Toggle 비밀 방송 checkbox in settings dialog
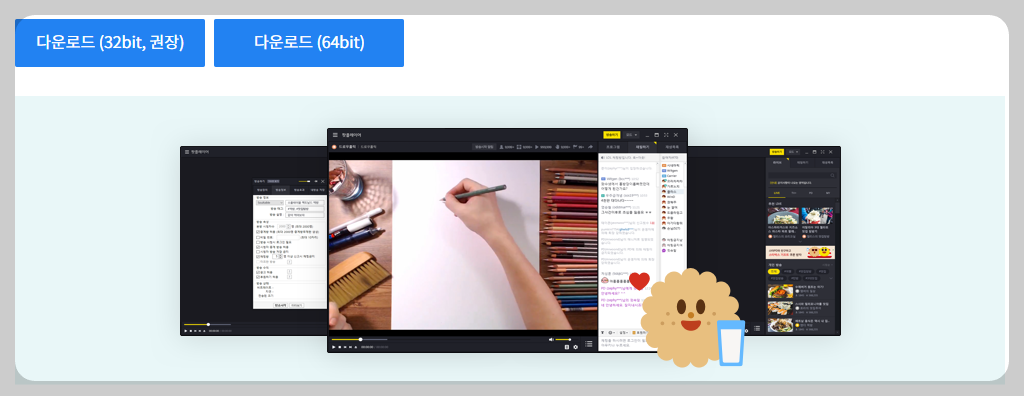The width and height of the screenshot is (1024, 396). pos(258,237)
